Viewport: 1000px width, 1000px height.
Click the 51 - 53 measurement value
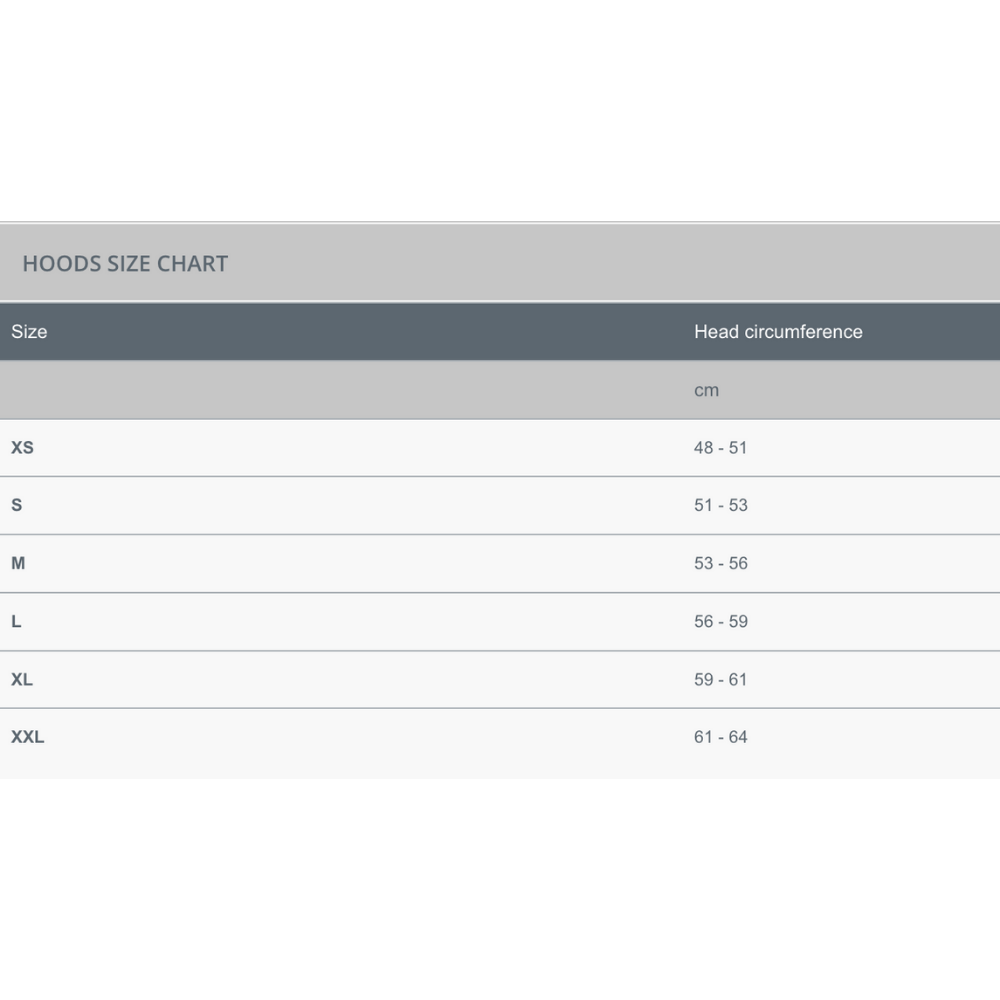click(720, 505)
